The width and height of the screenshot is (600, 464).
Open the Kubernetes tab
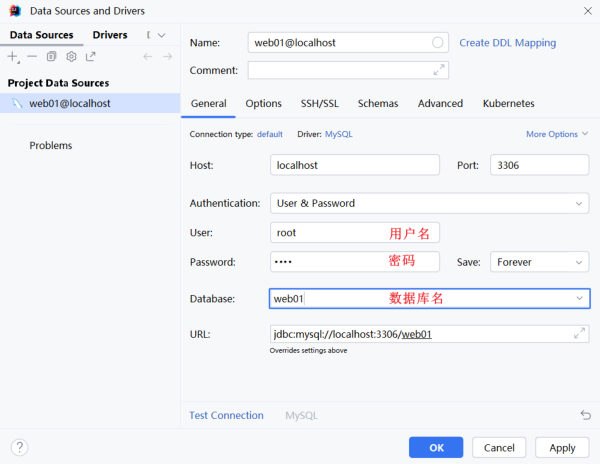click(508, 103)
